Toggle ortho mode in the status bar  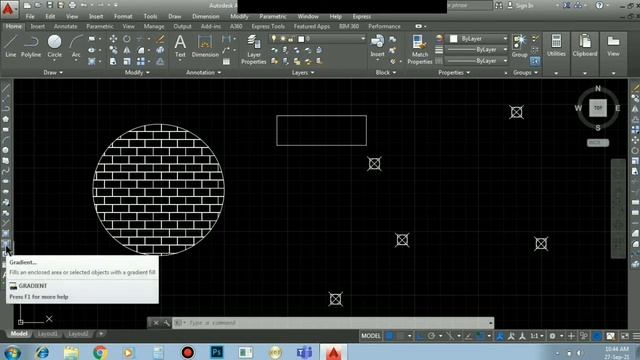click(420, 336)
